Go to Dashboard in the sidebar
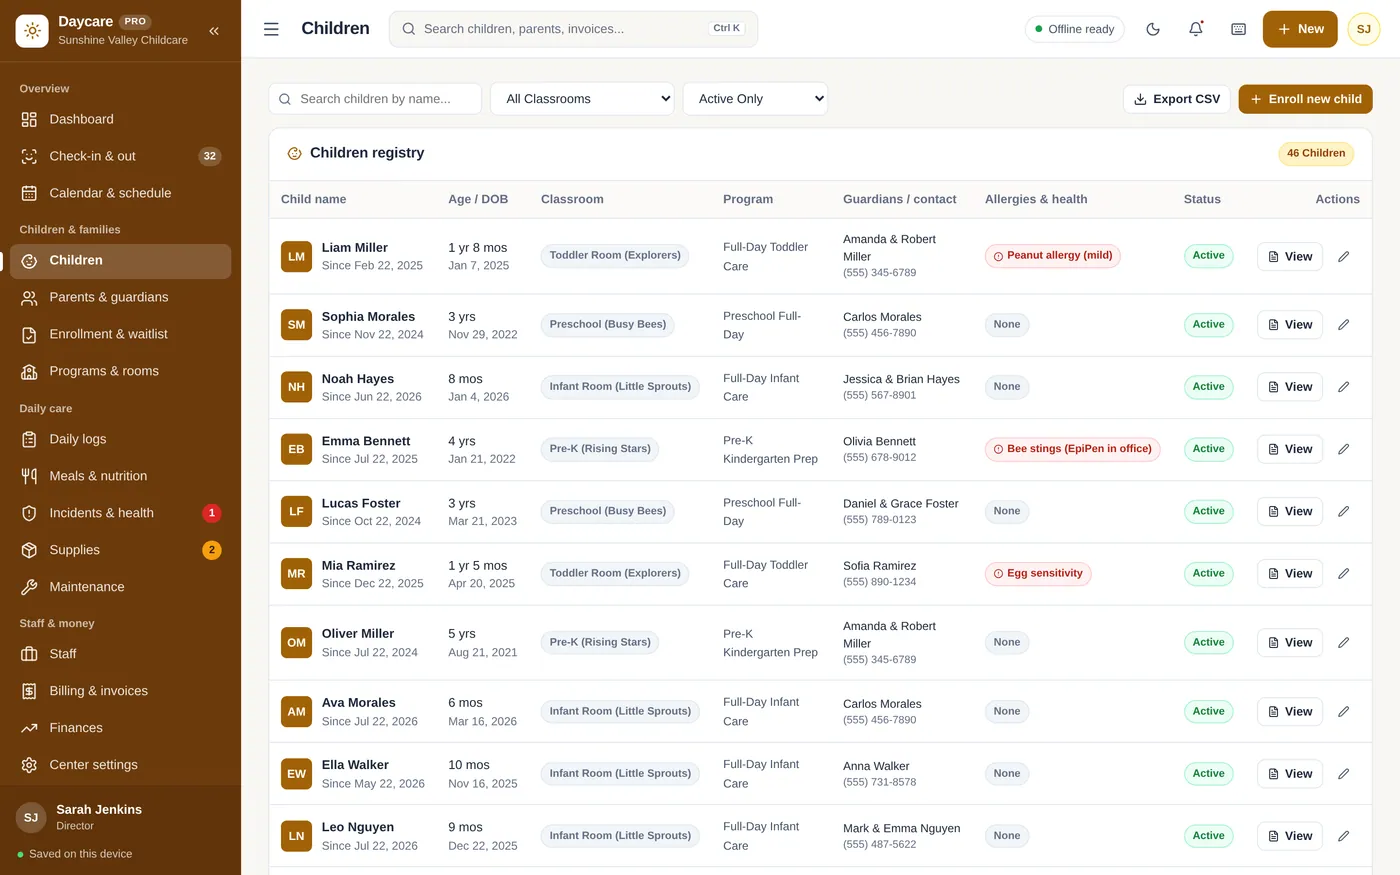The width and height of the screenshot is (1400, 875). [120, 119]
